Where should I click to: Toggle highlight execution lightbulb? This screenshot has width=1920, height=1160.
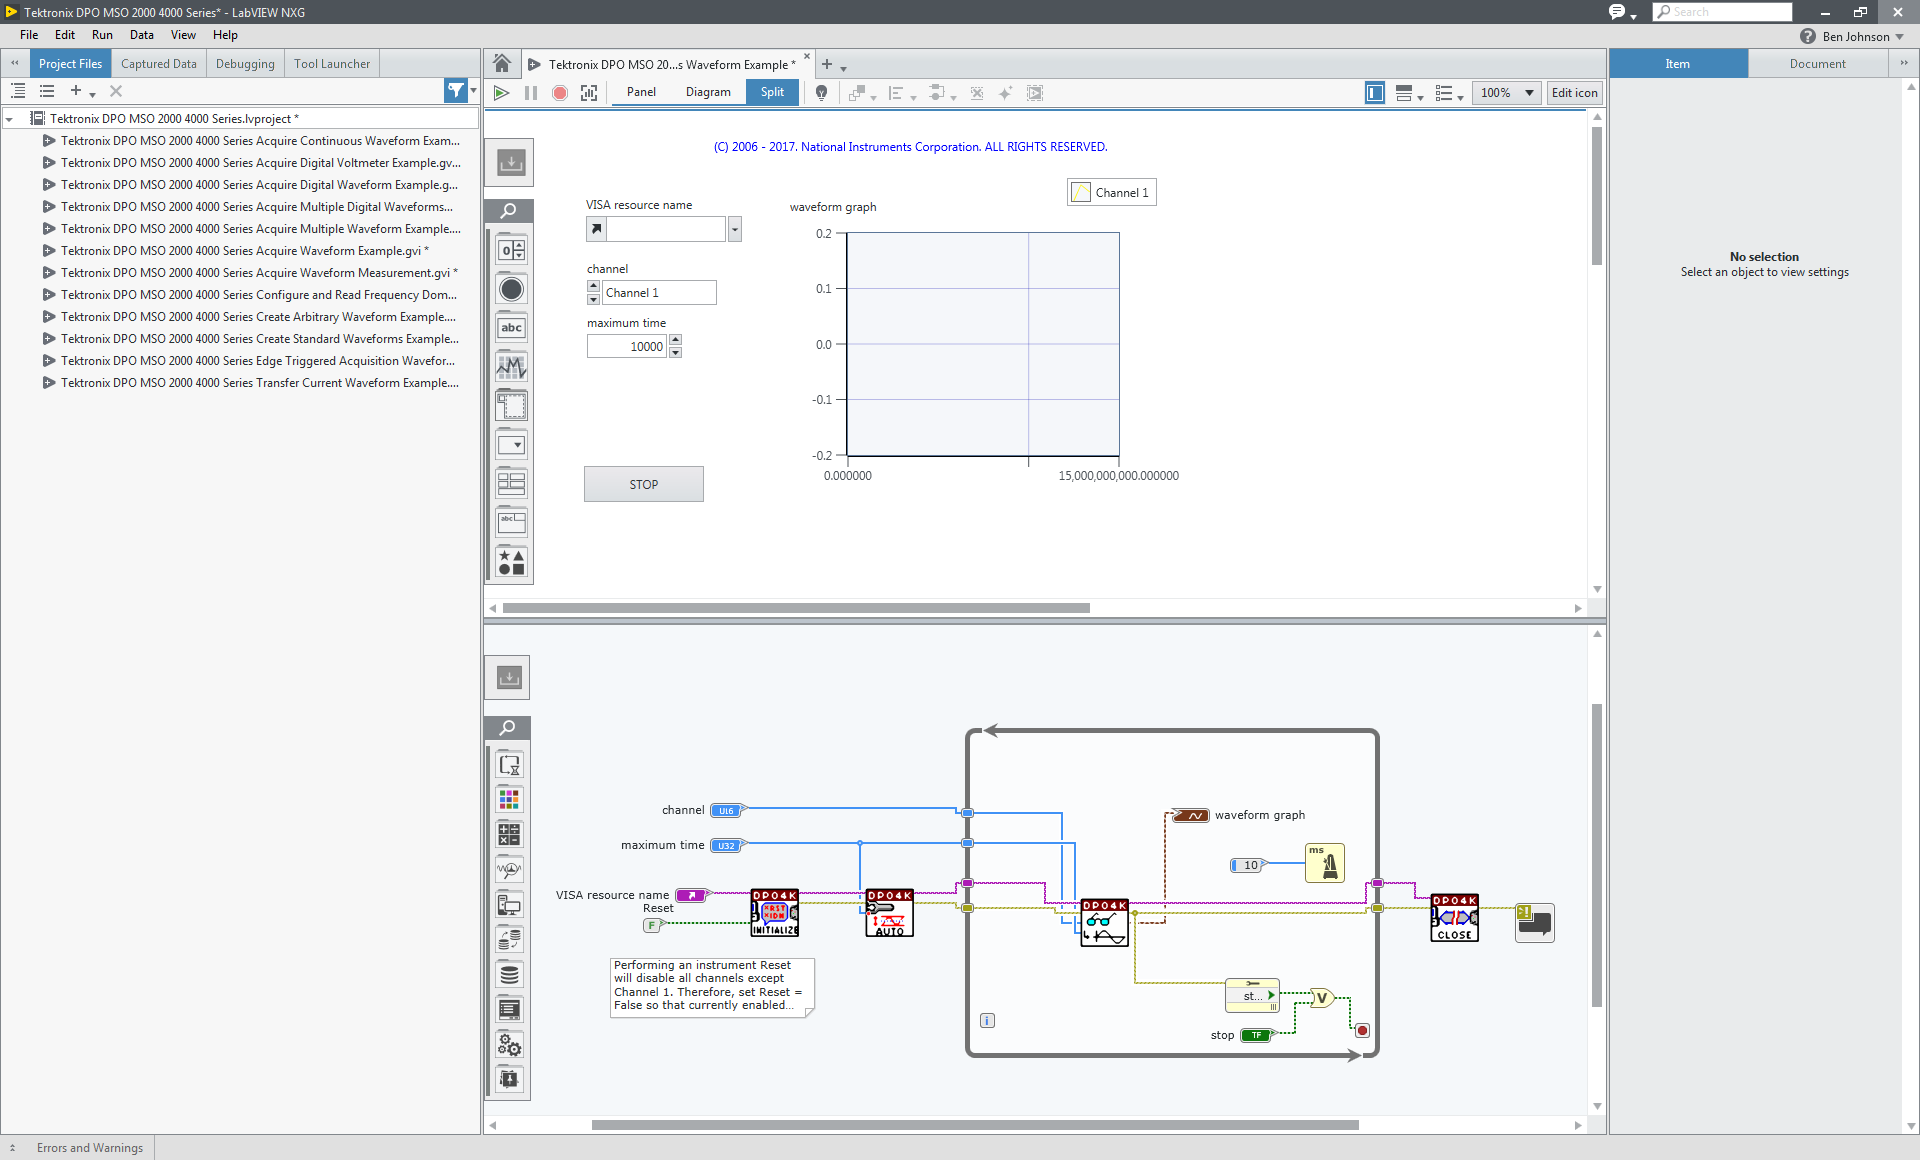(x=821, y=93)
